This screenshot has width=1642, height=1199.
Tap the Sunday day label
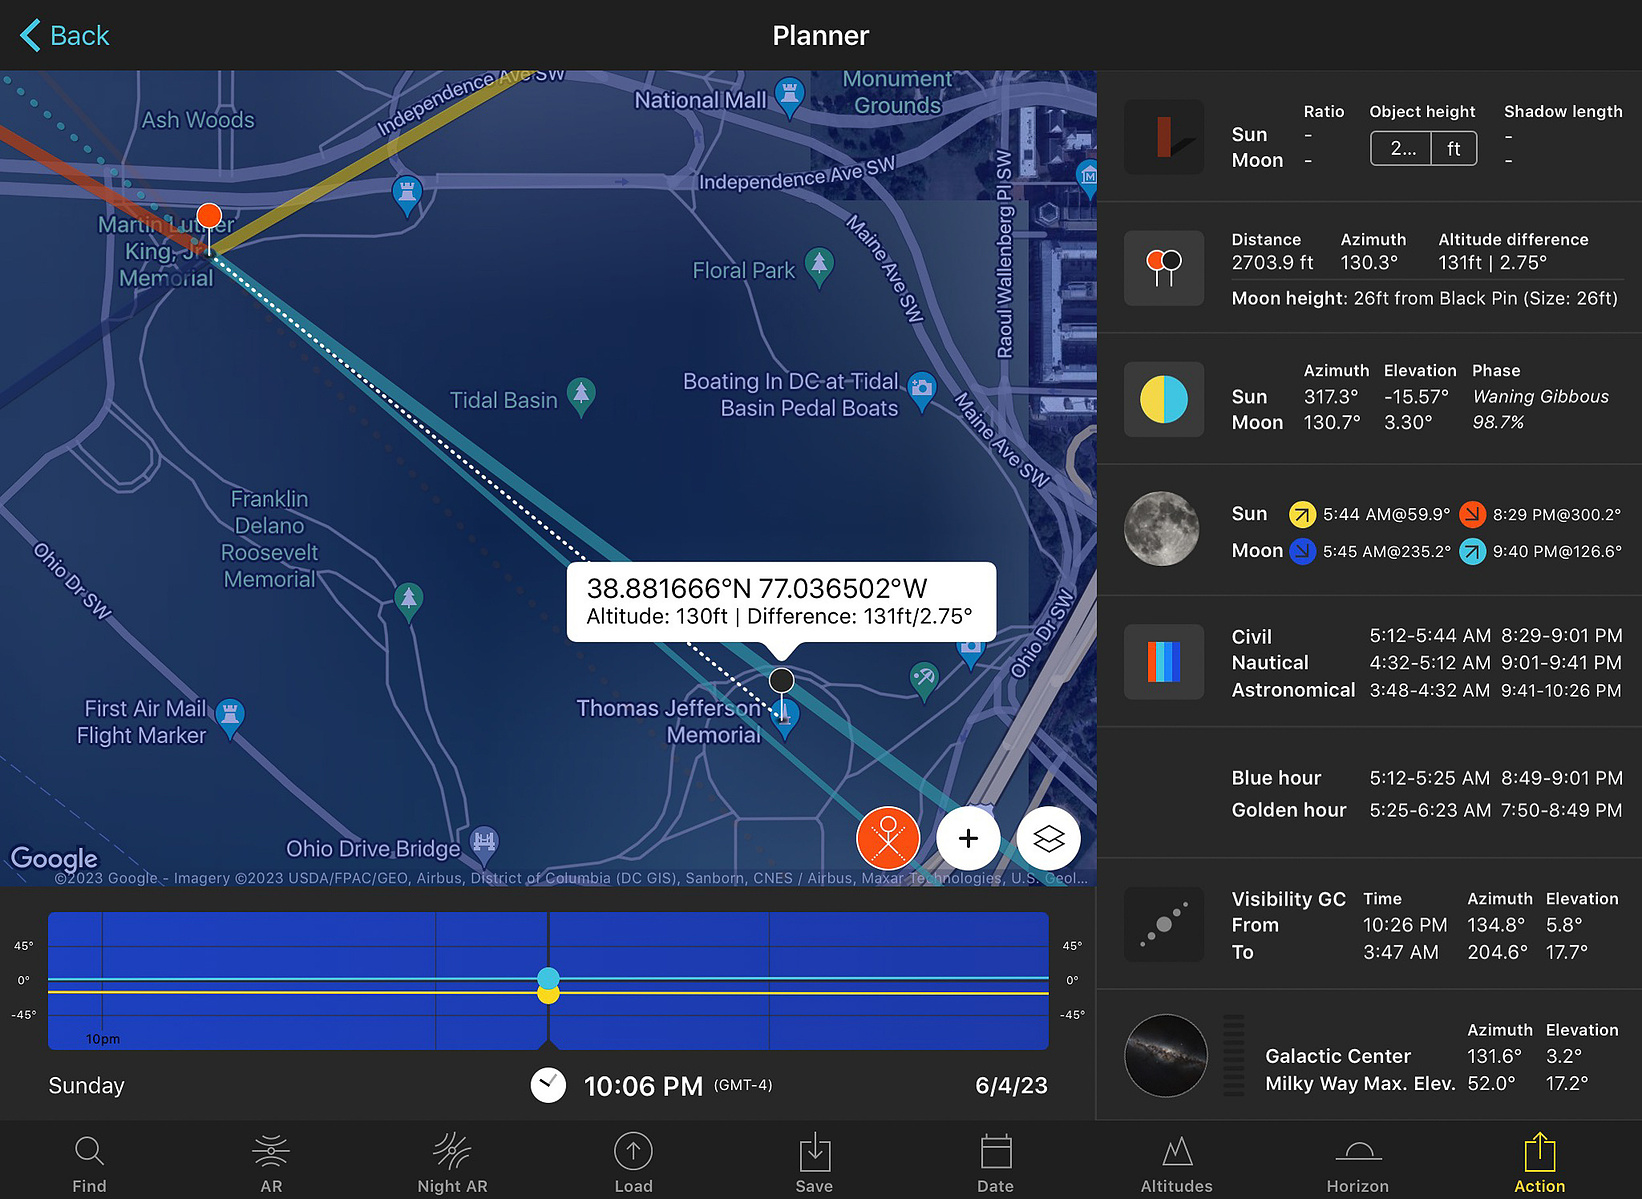pyautogui.click(x=87, y=1086)
